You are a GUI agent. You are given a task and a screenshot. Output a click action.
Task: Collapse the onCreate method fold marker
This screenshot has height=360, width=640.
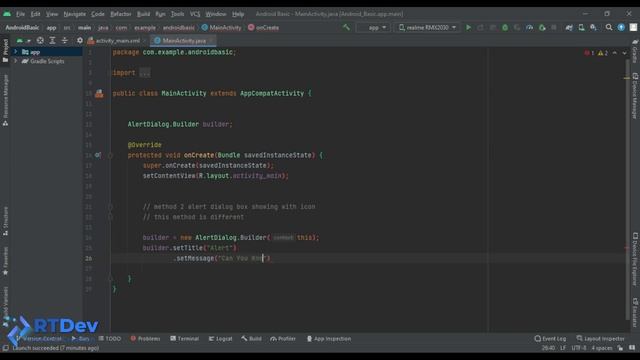click(x=110, y=155)
